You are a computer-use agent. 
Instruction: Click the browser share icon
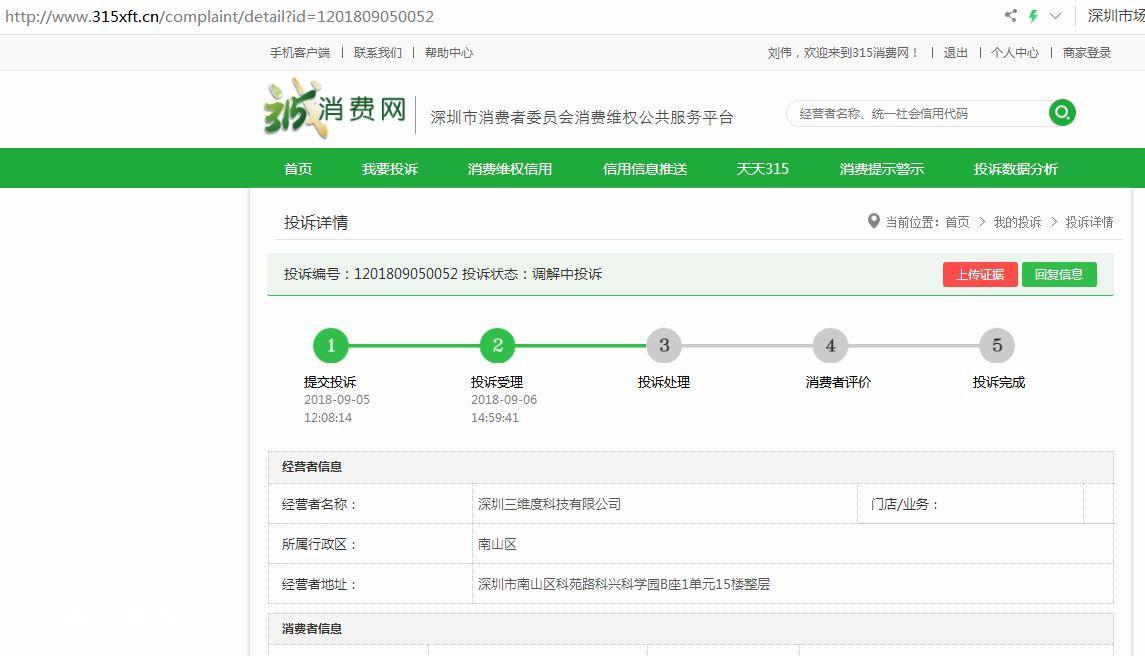pos(1011,15)
